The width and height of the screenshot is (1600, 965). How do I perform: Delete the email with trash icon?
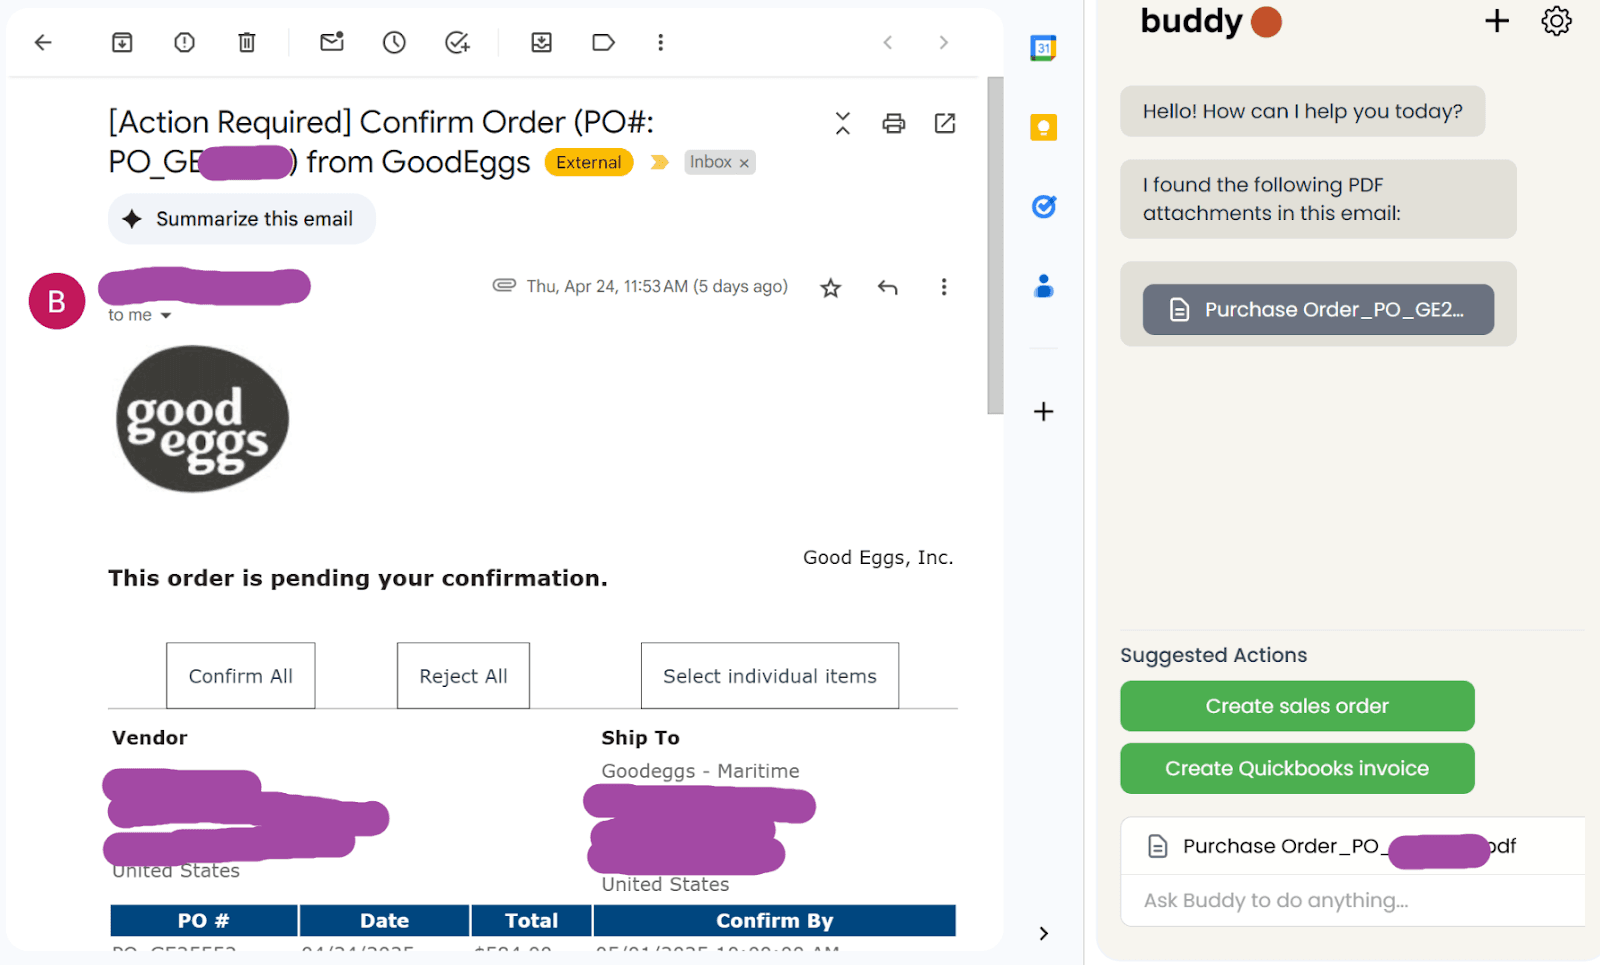click(x=247, y=42)
